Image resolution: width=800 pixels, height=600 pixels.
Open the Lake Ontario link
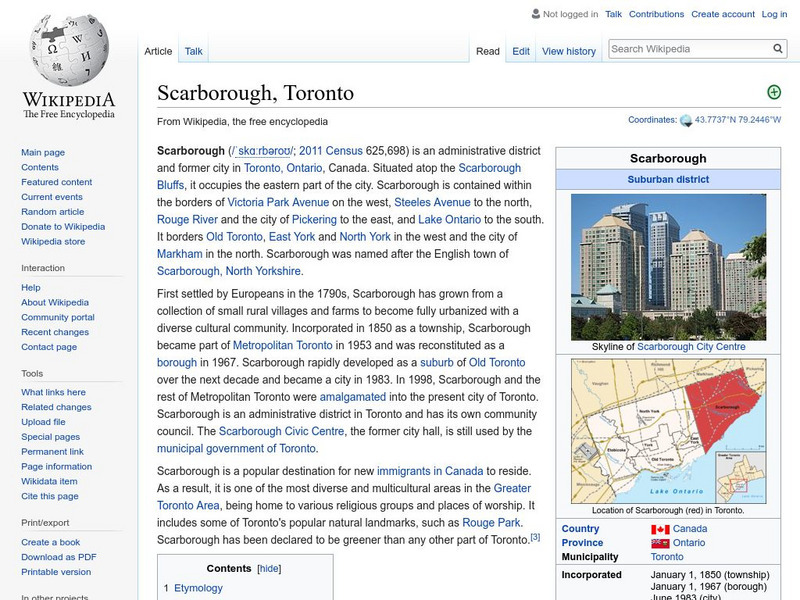(x=449, y=220)
